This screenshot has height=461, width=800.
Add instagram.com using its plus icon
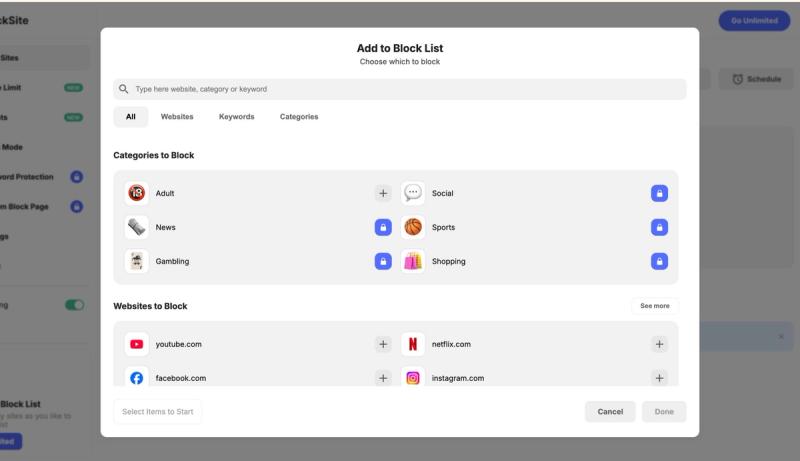click(659, 378)
